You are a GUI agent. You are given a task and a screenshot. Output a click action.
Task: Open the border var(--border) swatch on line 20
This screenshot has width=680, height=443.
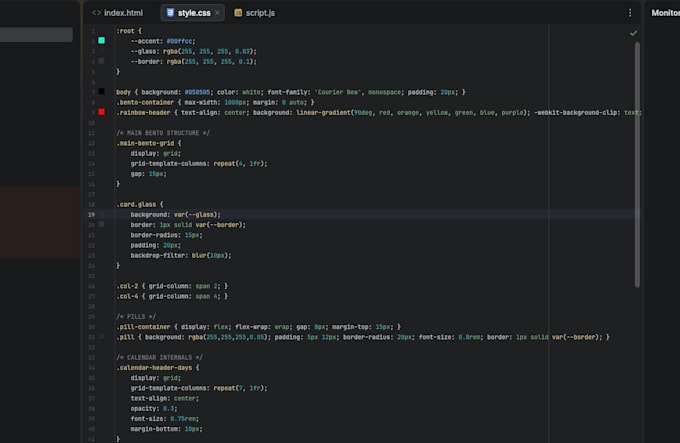pos(101,224)
